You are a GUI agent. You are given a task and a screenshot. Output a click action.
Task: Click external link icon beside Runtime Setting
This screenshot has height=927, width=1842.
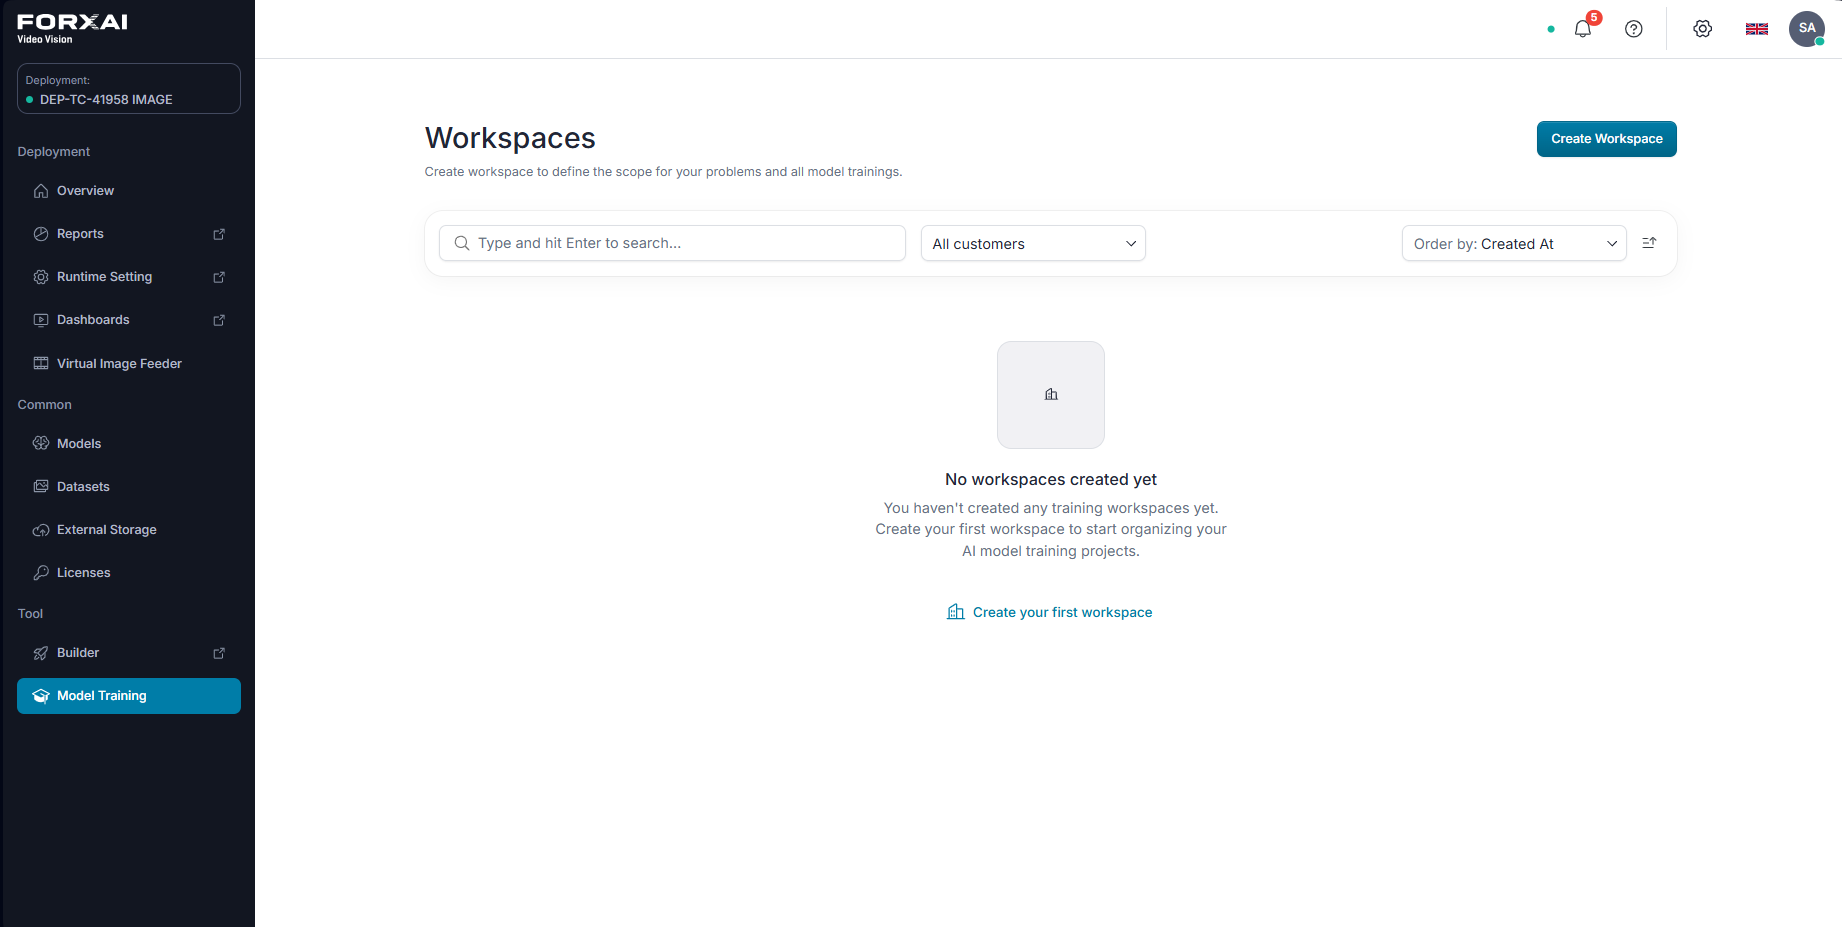pyautogui.click(x=219, y=277)
